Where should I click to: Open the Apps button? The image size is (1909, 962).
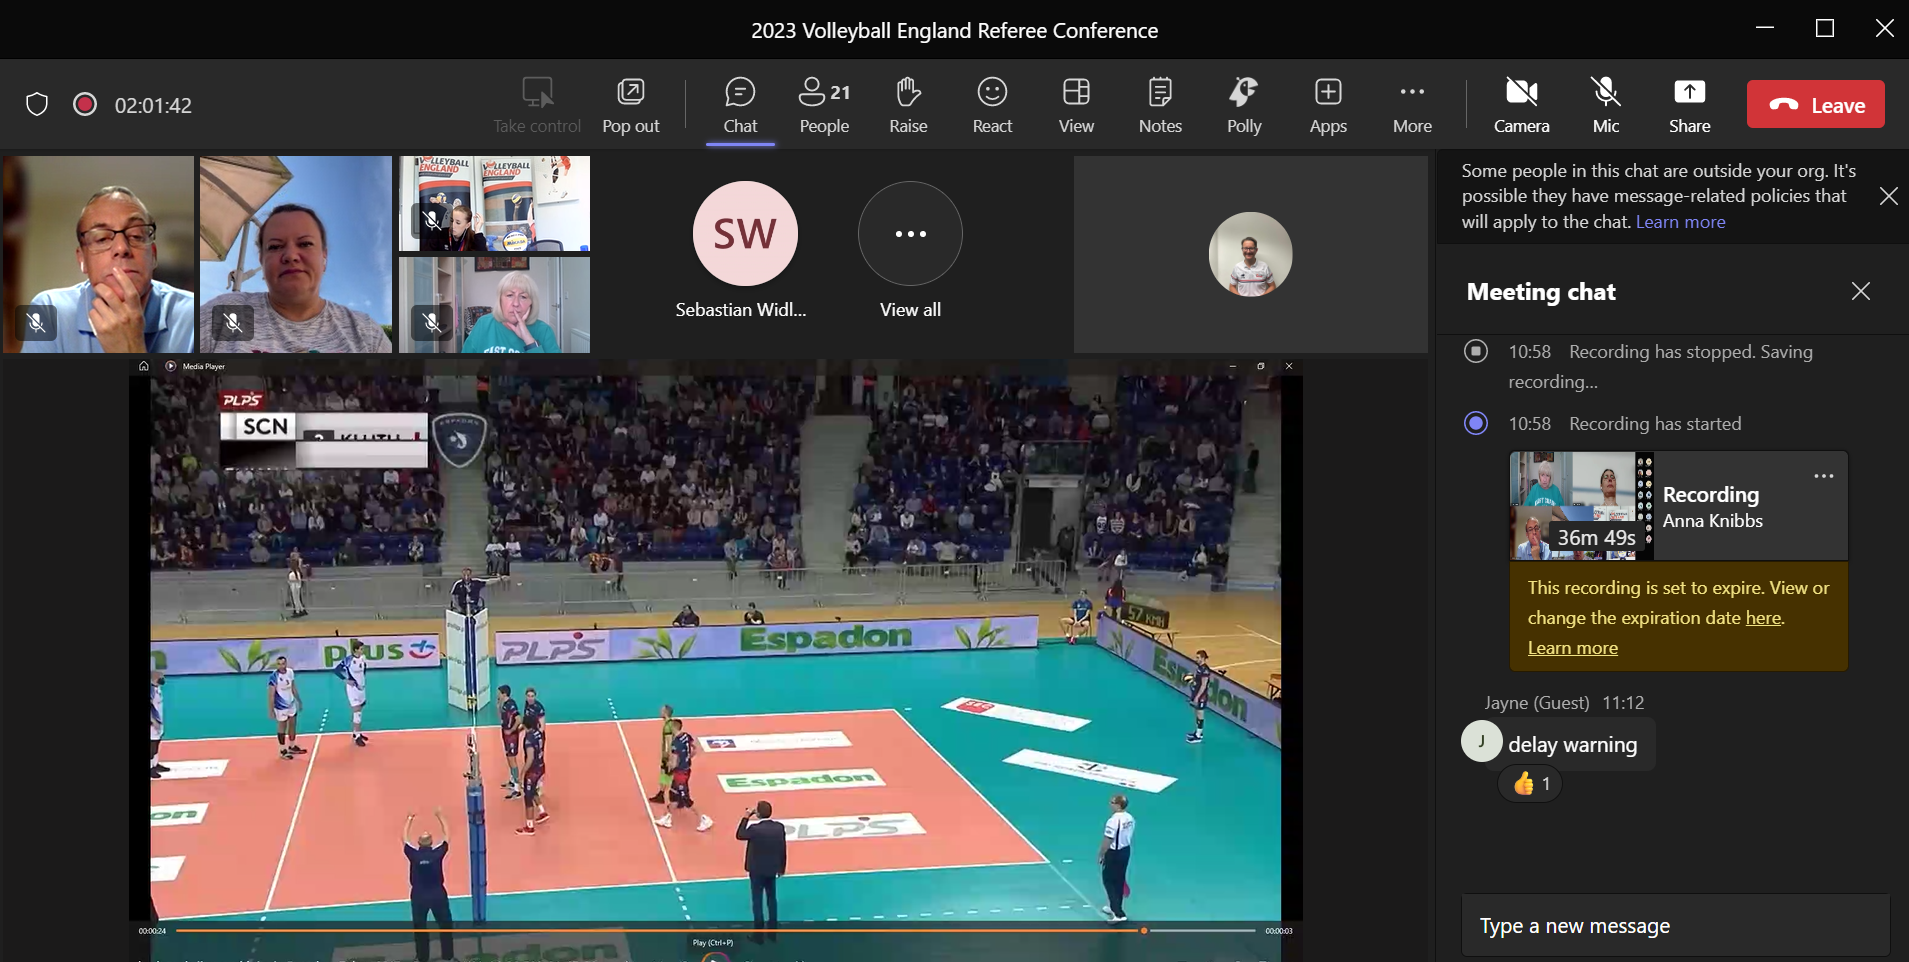(x=1328, y=105)
